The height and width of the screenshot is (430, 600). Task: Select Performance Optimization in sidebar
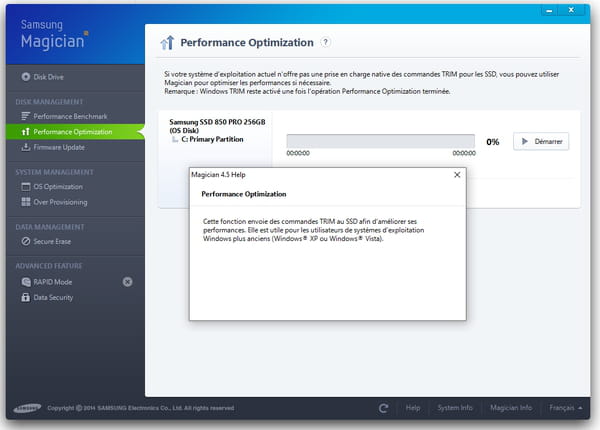[x=75, y=132]
